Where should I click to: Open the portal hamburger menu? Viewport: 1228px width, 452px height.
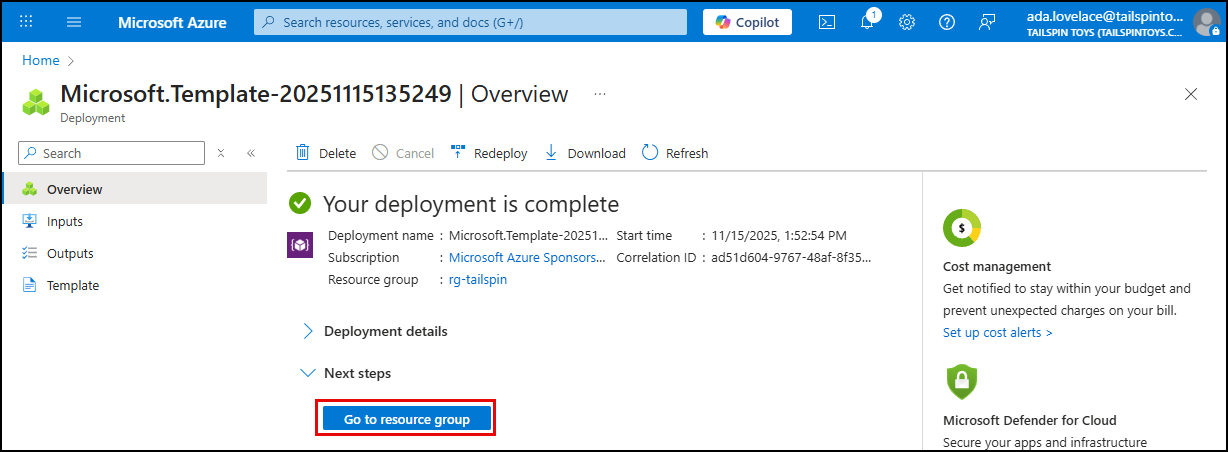(74, 22)
